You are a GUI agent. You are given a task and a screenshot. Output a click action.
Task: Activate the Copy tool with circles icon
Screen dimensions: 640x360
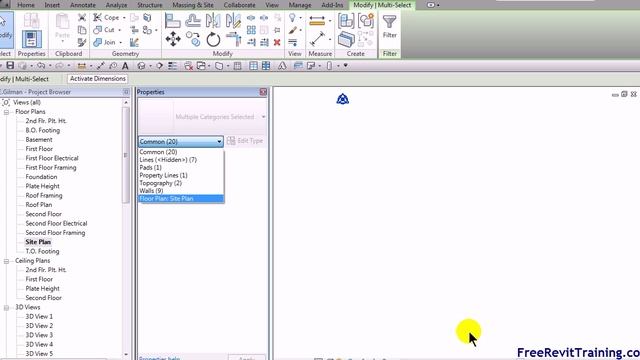[x=193, y=40]
